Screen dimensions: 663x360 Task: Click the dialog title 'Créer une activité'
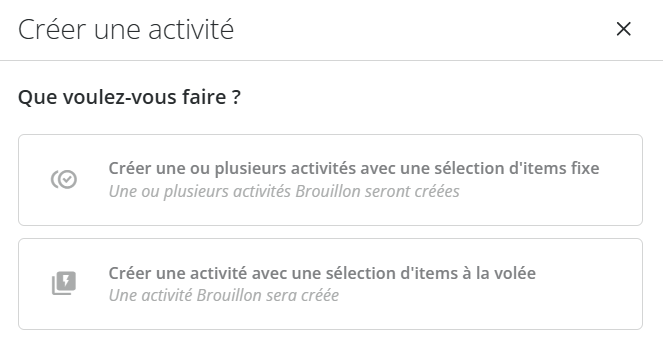point(126,29)
